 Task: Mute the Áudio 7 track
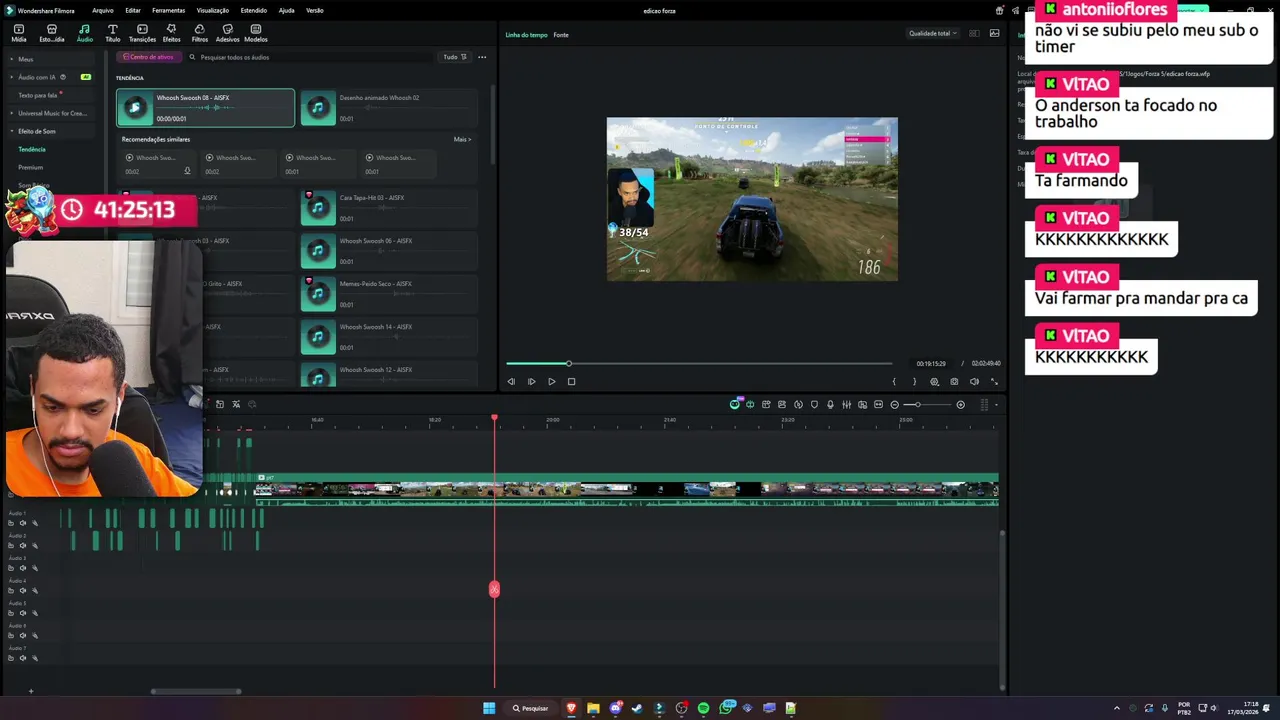pos(22,658)
